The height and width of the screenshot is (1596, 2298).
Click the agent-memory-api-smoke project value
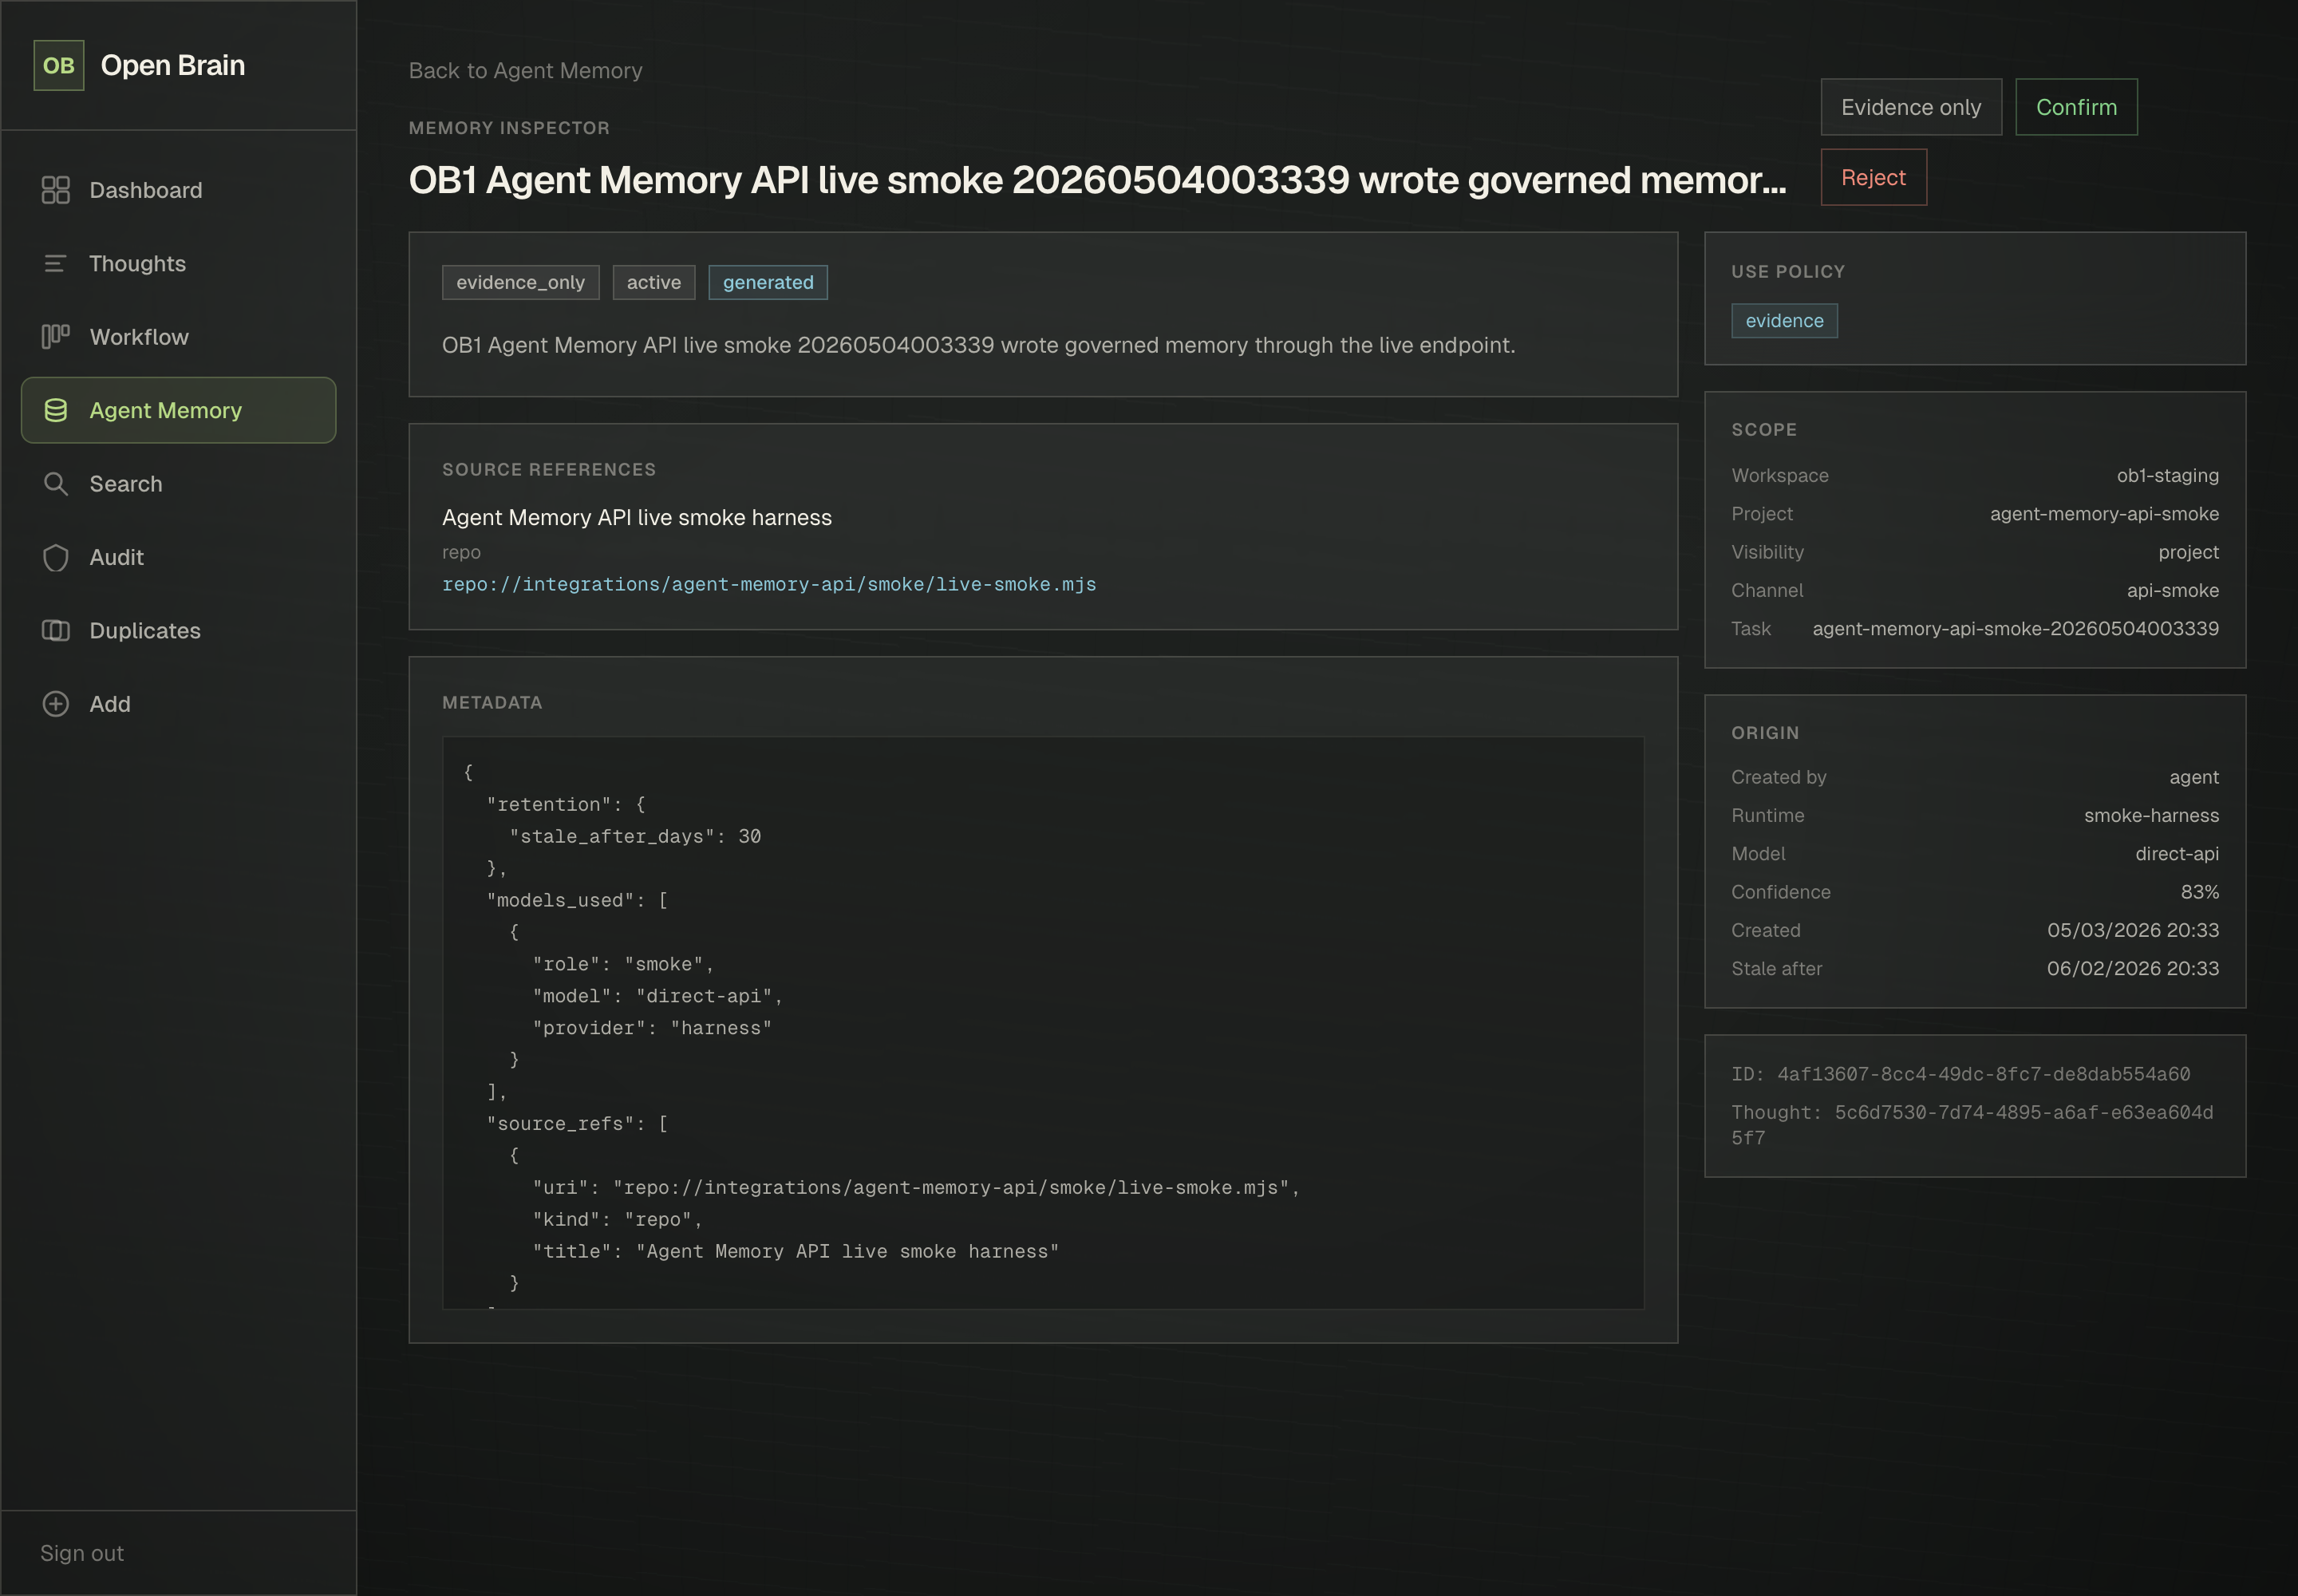(x=2104, y=514)
